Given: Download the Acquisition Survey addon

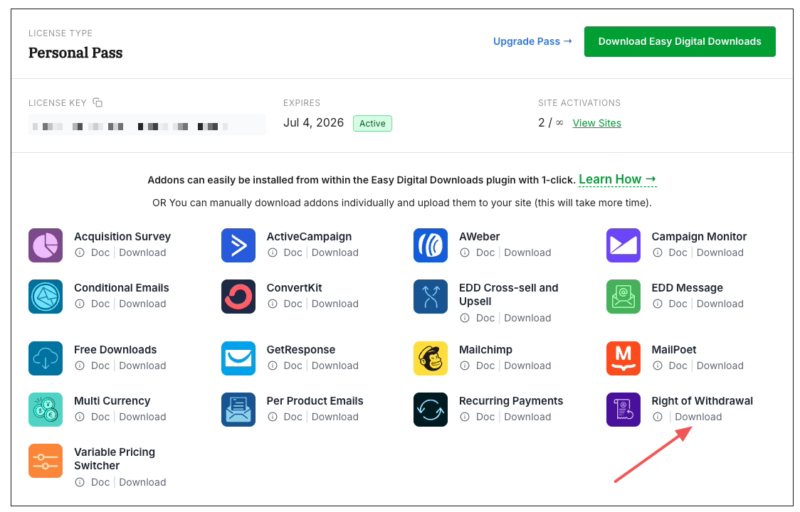Looking at the screenshot, I should point(142,252).
